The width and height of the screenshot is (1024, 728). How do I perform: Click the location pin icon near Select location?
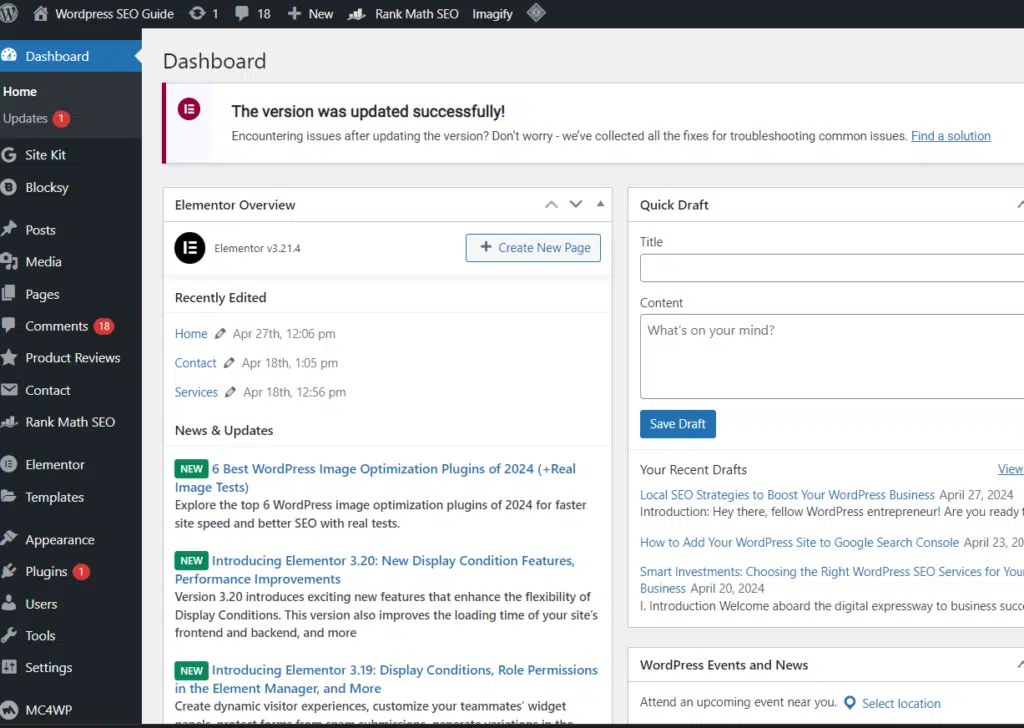click(x=850, y=703)
